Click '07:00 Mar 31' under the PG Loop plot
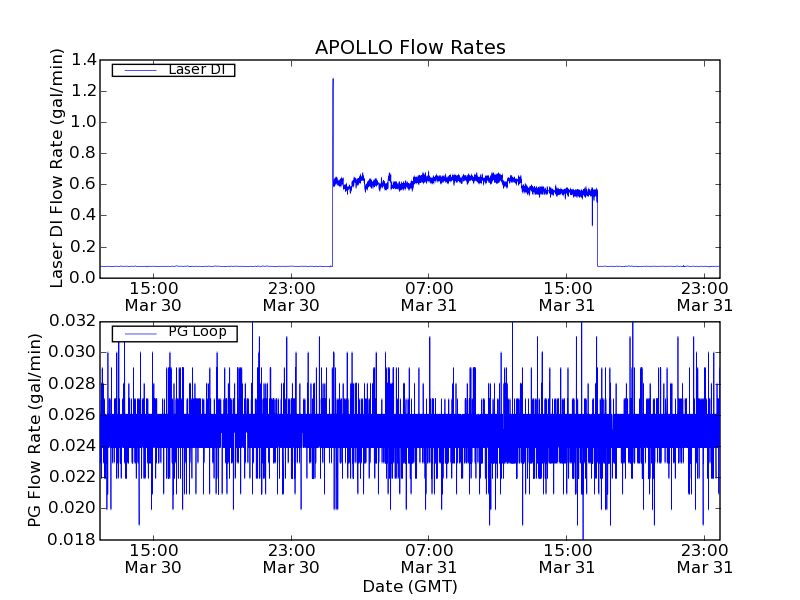Image resolution: width=800 pixels, height=600 pixels. pyautogui.click(x=429, y=559)
